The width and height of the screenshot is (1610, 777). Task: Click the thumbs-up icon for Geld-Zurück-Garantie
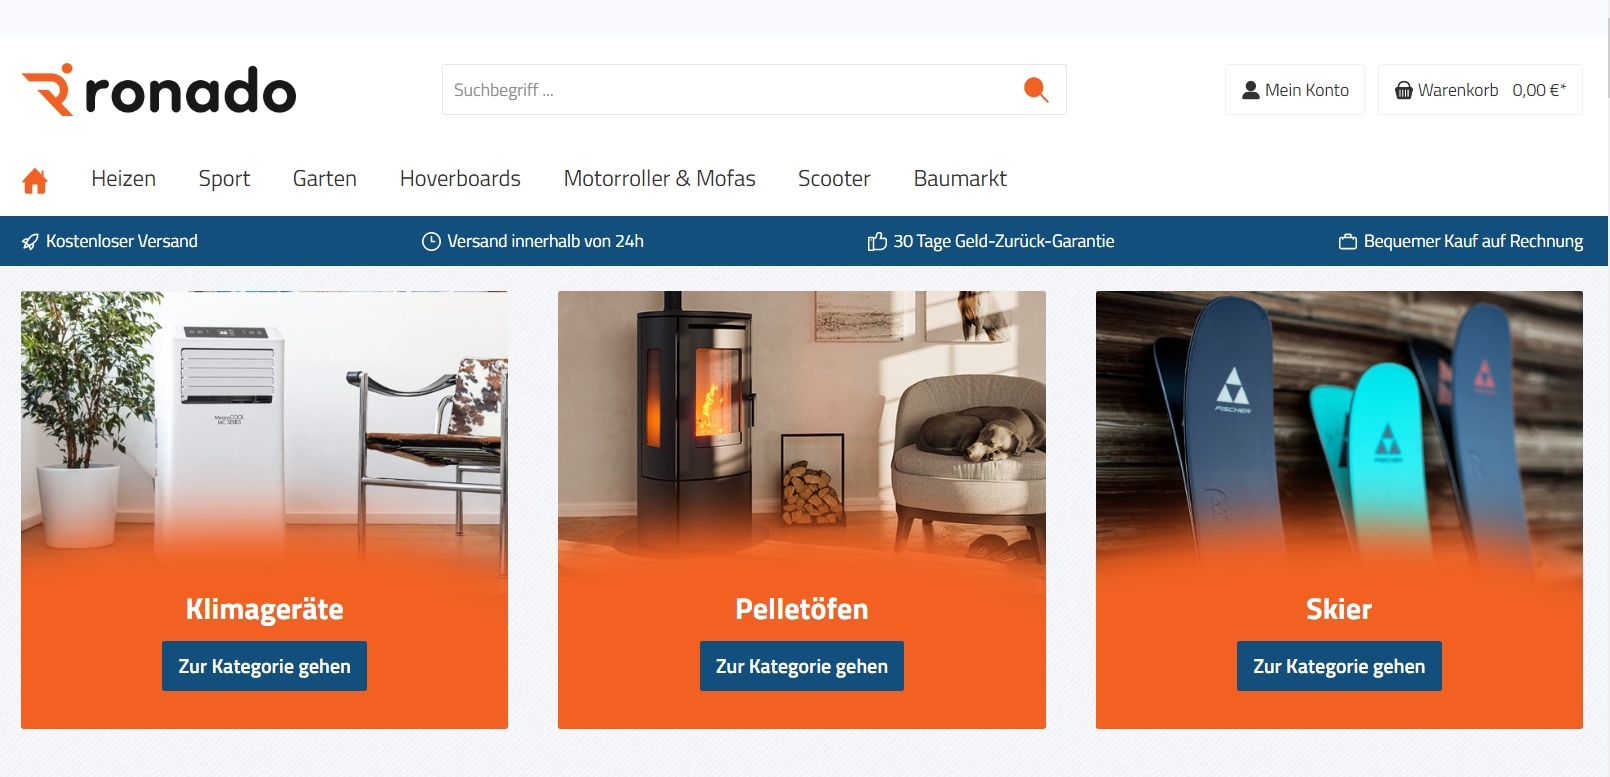click(x=877, y=242)
